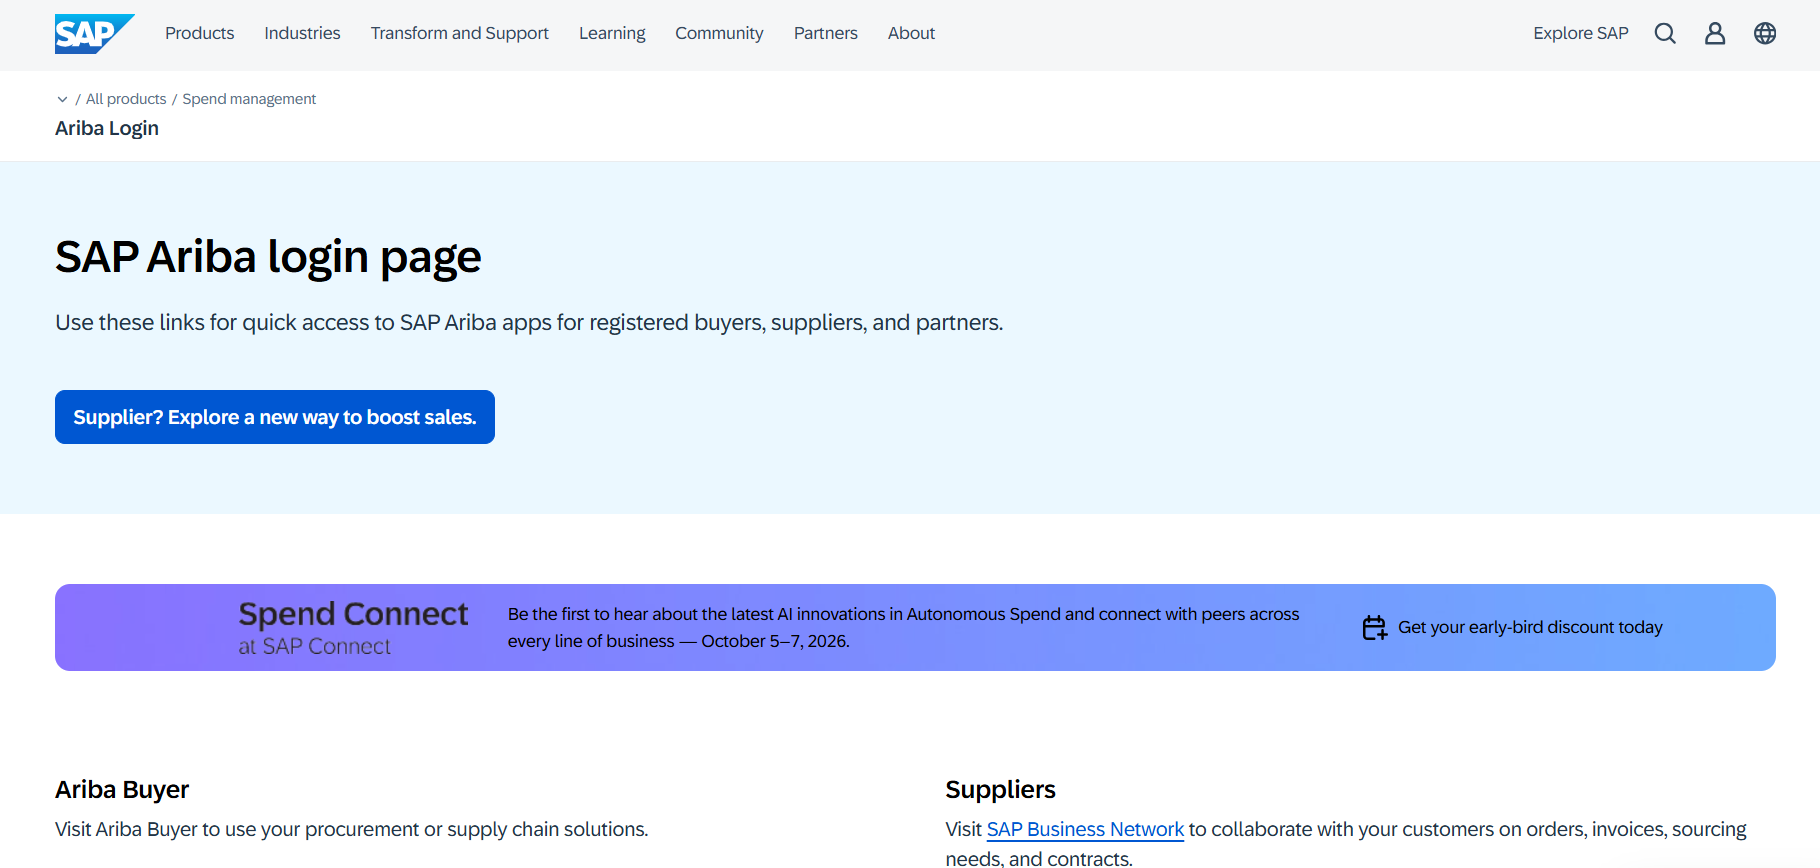Click the Ariba Buyer heading

pyautogui.click(x=122, y=789)
